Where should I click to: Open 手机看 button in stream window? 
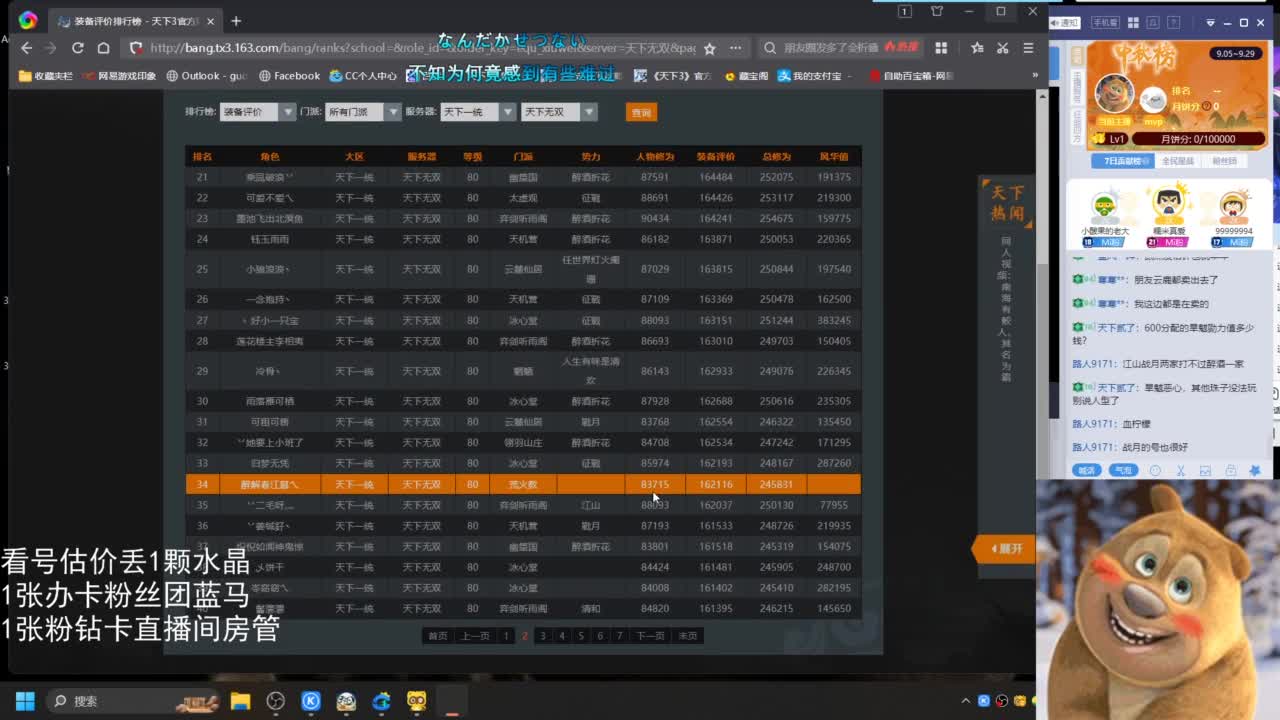(x=1105, y=22)
